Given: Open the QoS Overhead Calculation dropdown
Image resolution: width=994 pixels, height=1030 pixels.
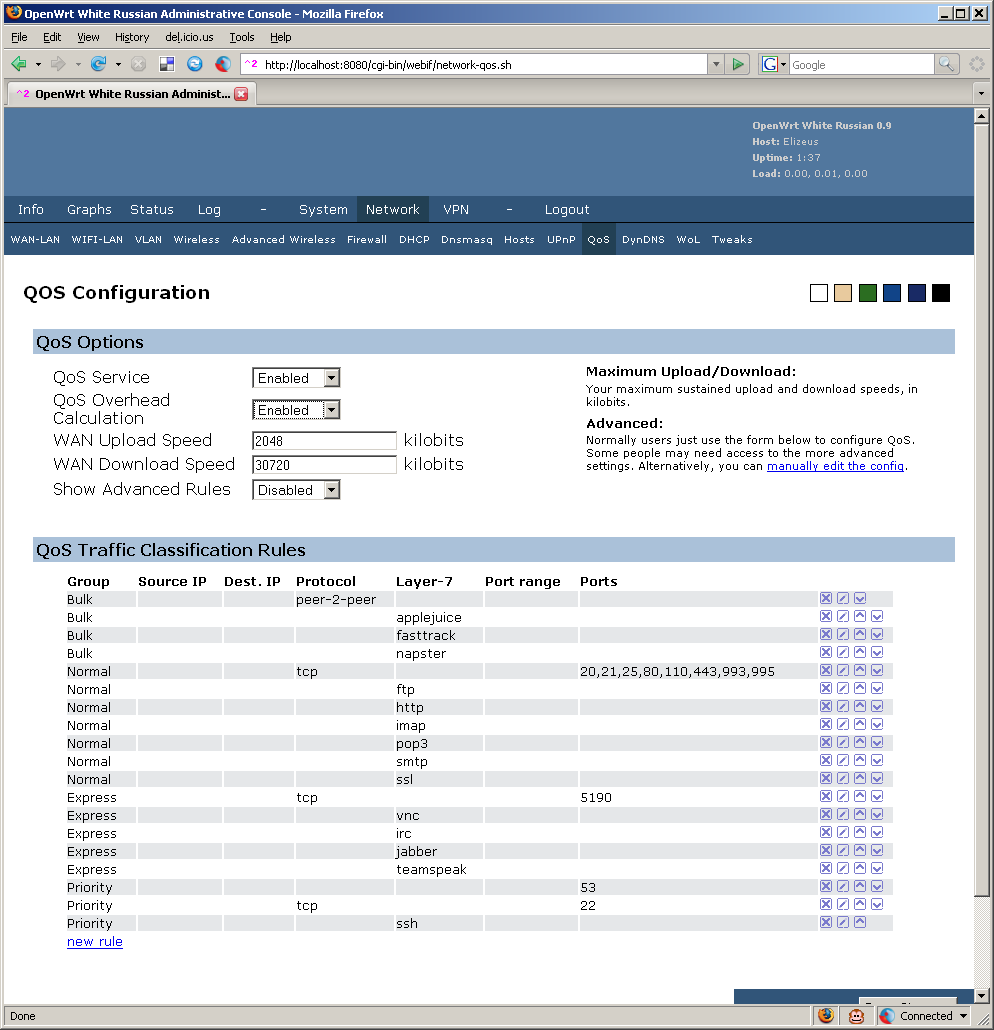Looking at the screenshot, I should coord(332,410).
